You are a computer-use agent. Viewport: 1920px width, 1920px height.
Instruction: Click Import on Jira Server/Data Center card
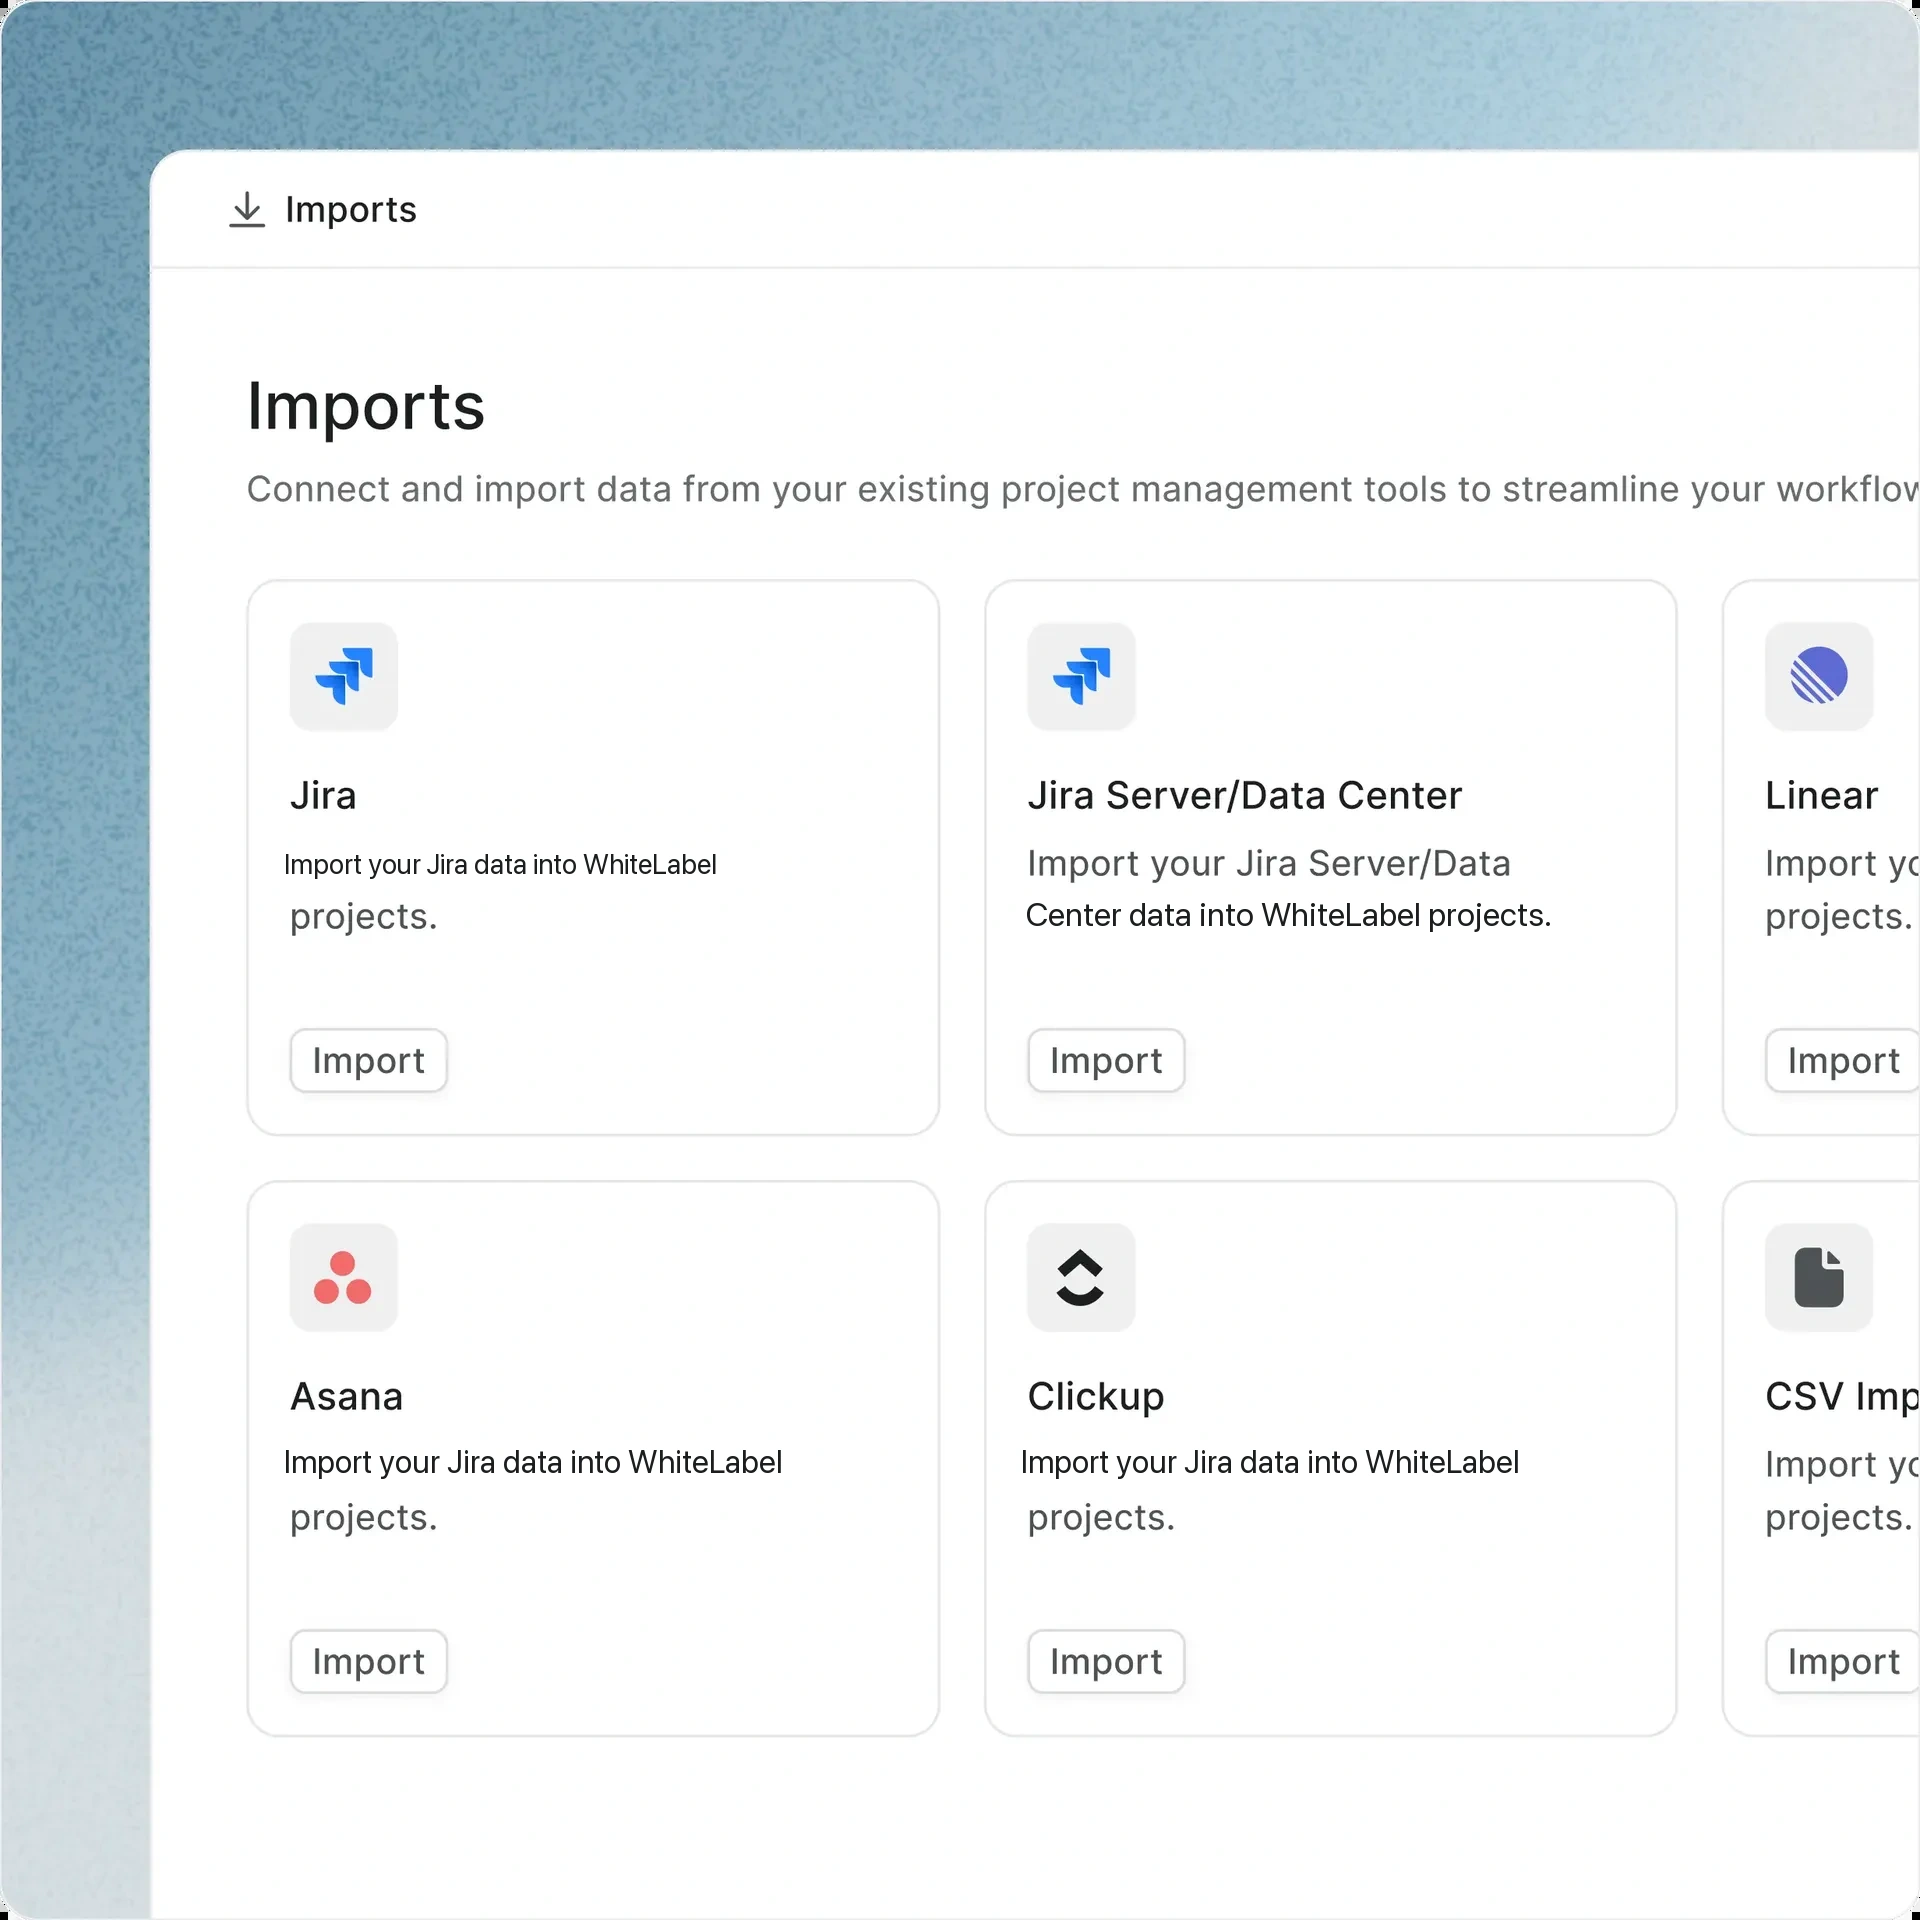click(x=1106, y=1060)
